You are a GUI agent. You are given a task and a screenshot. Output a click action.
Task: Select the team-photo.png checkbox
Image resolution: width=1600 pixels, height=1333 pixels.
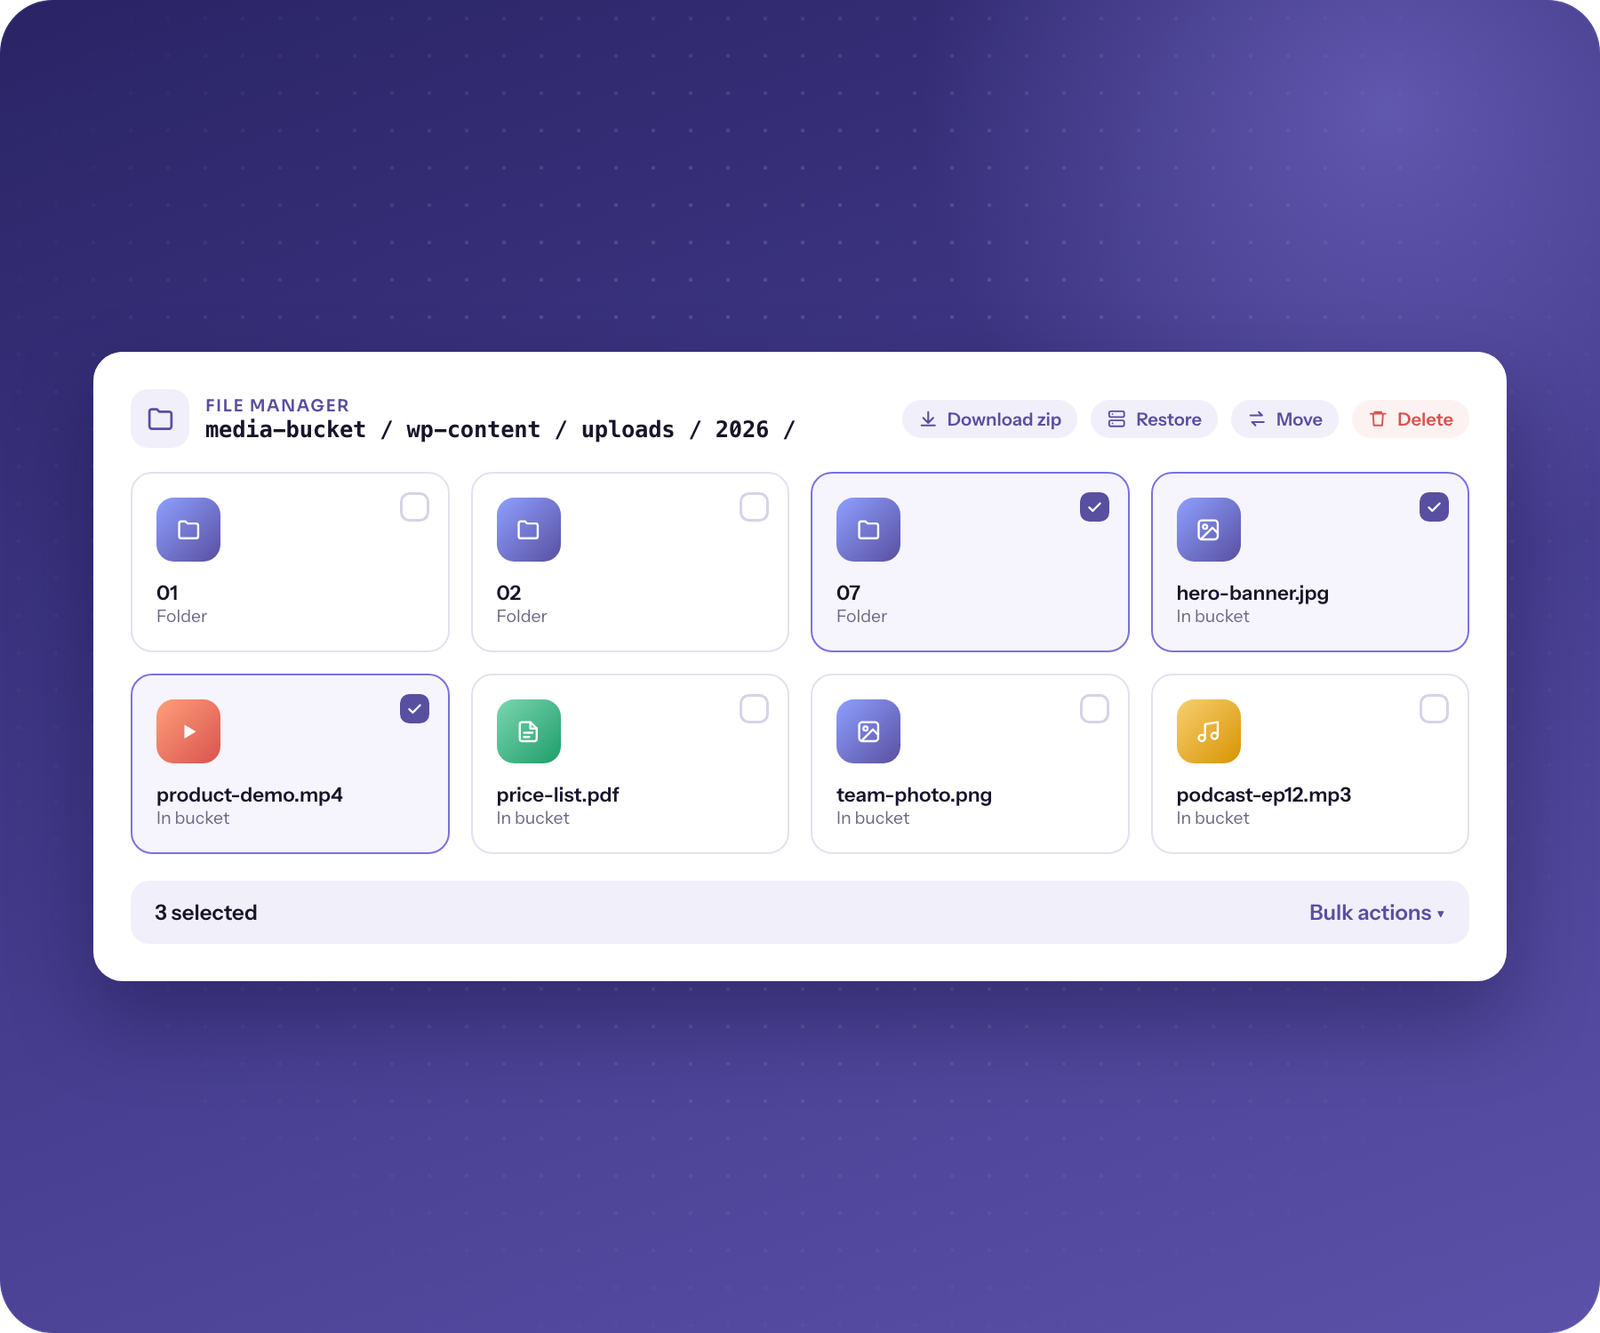[x=1094, y=709]
